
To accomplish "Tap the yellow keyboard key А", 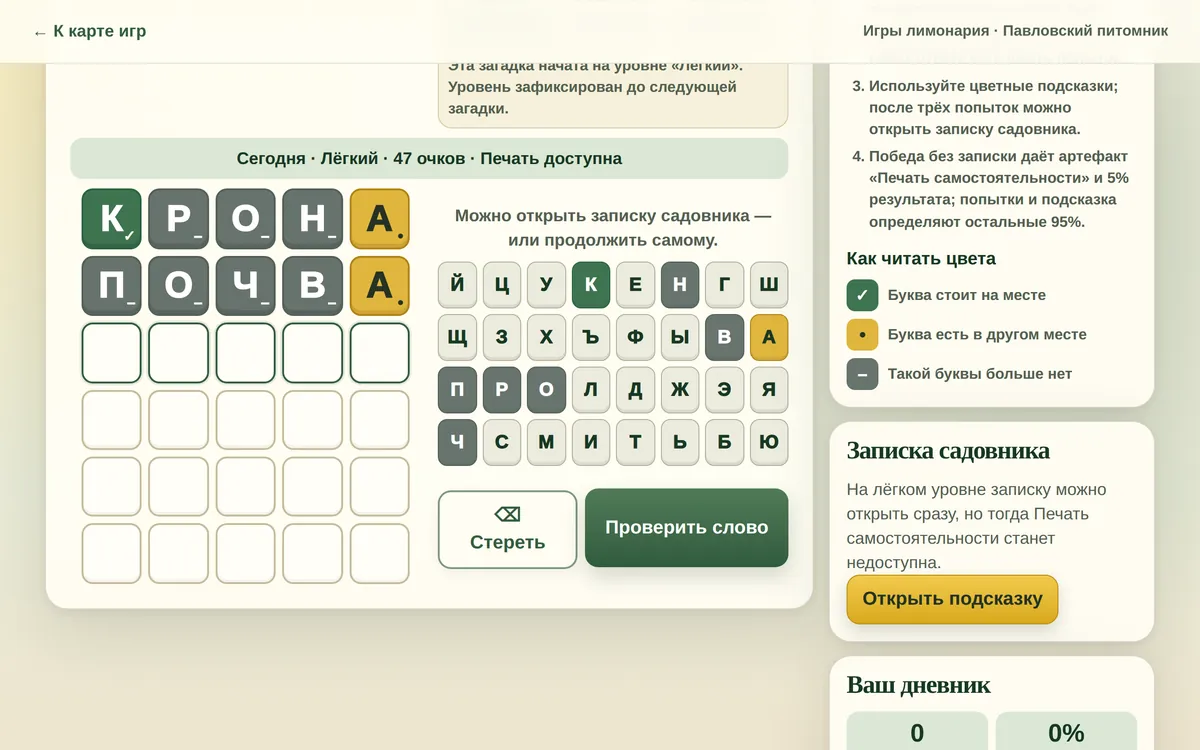I will [x=769, y=337].
